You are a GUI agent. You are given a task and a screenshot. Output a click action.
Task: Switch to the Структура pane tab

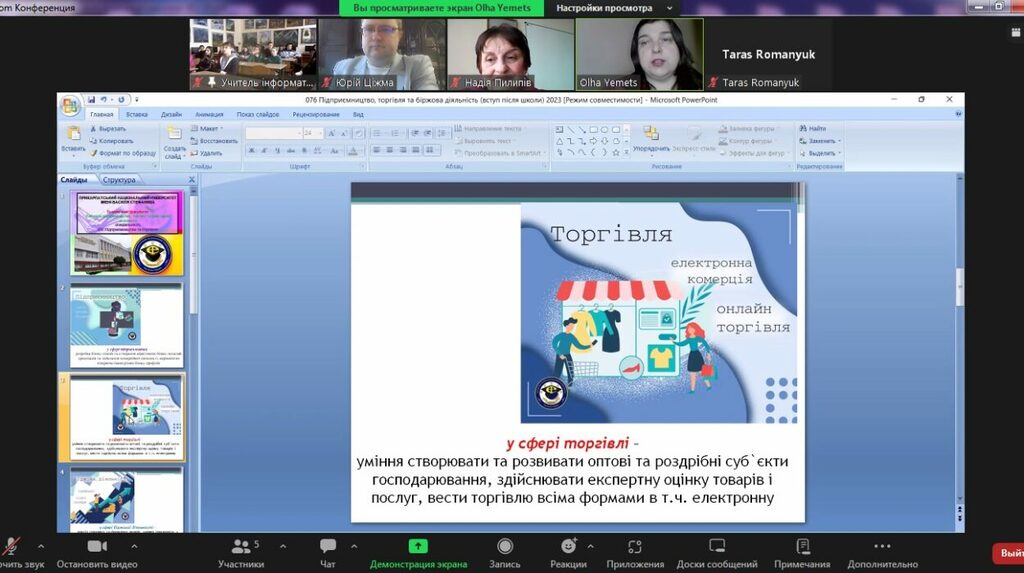point(119,180)
